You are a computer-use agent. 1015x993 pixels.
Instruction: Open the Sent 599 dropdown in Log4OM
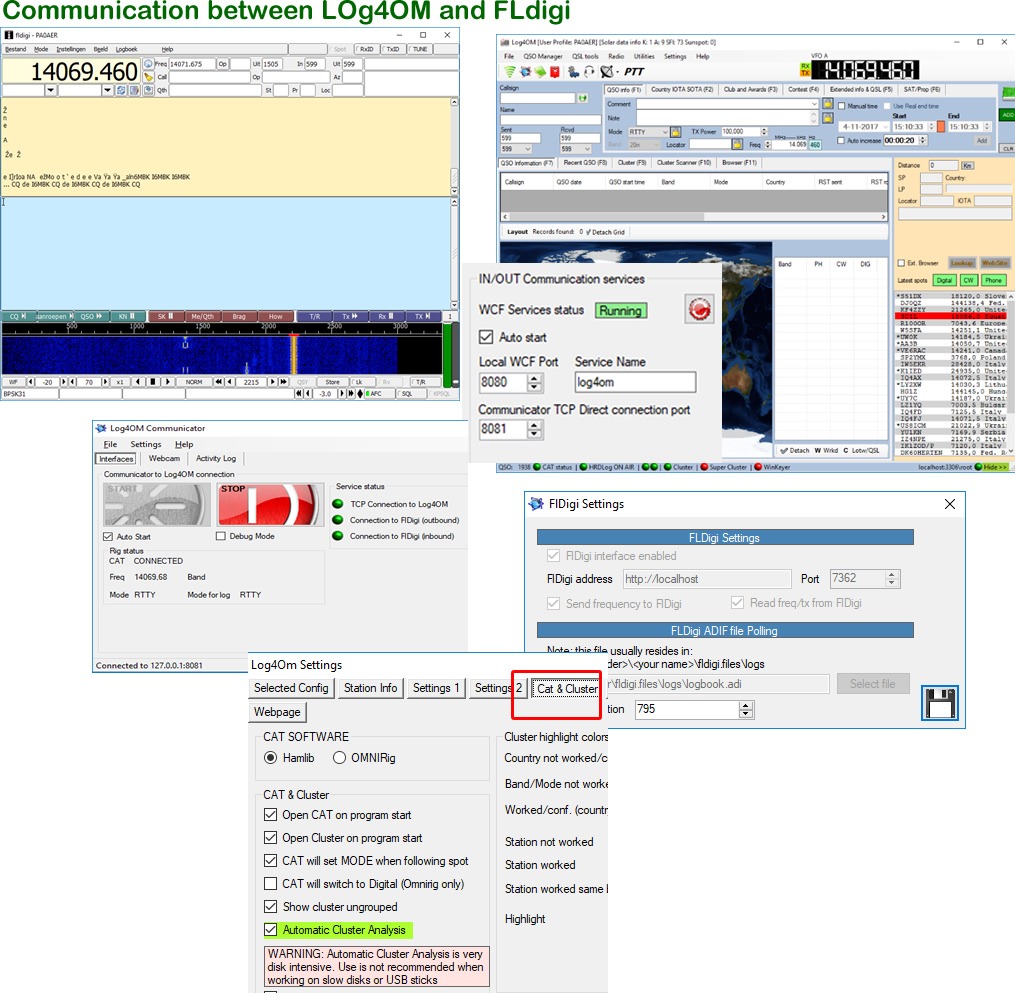pos(528,150)
